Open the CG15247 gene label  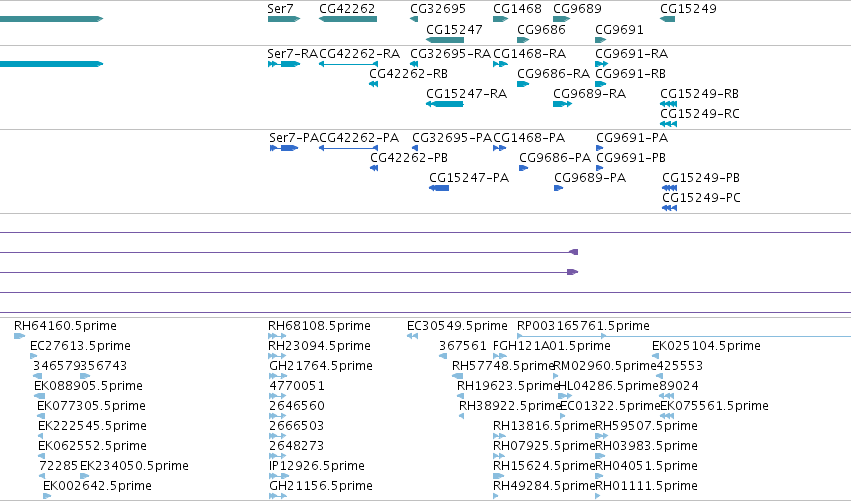coord(454,30)
